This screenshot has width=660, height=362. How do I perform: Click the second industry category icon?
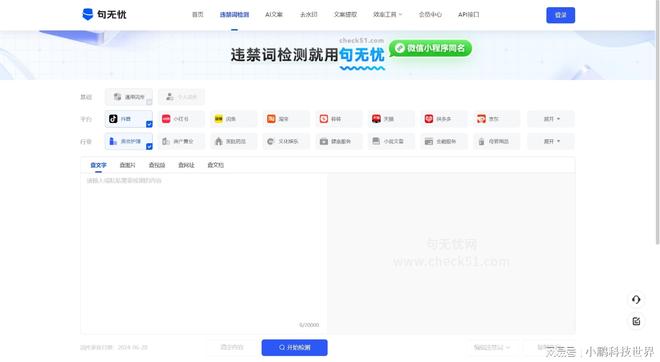tap(166, 141)
